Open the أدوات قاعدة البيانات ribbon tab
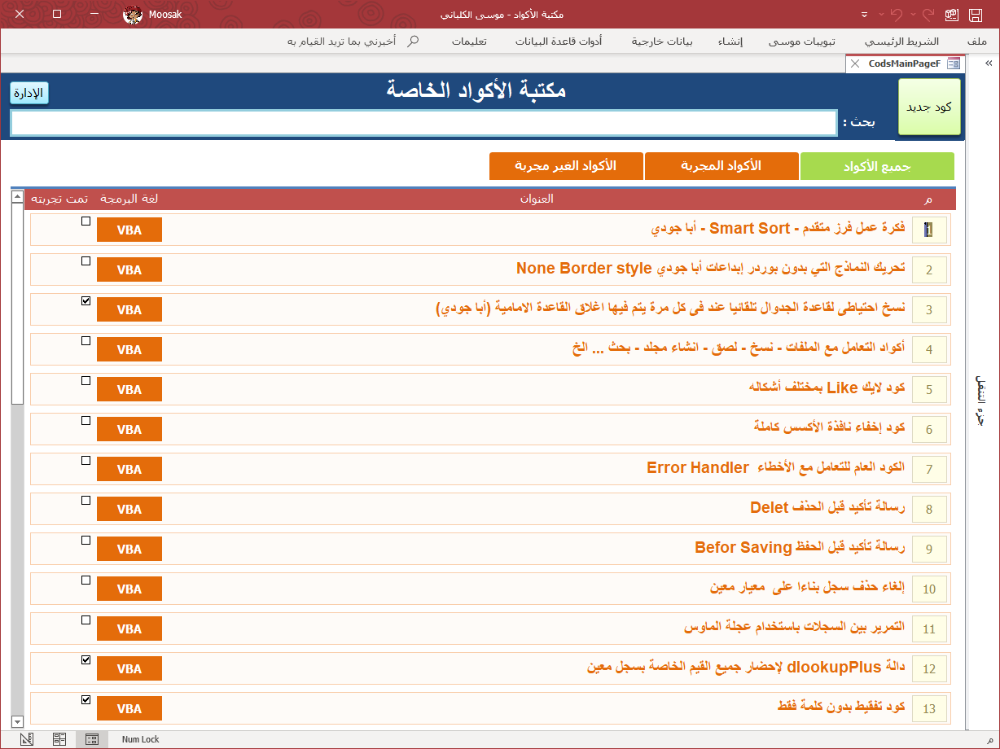The height and width of the screenshot is (749, 1000). point(559,41)
